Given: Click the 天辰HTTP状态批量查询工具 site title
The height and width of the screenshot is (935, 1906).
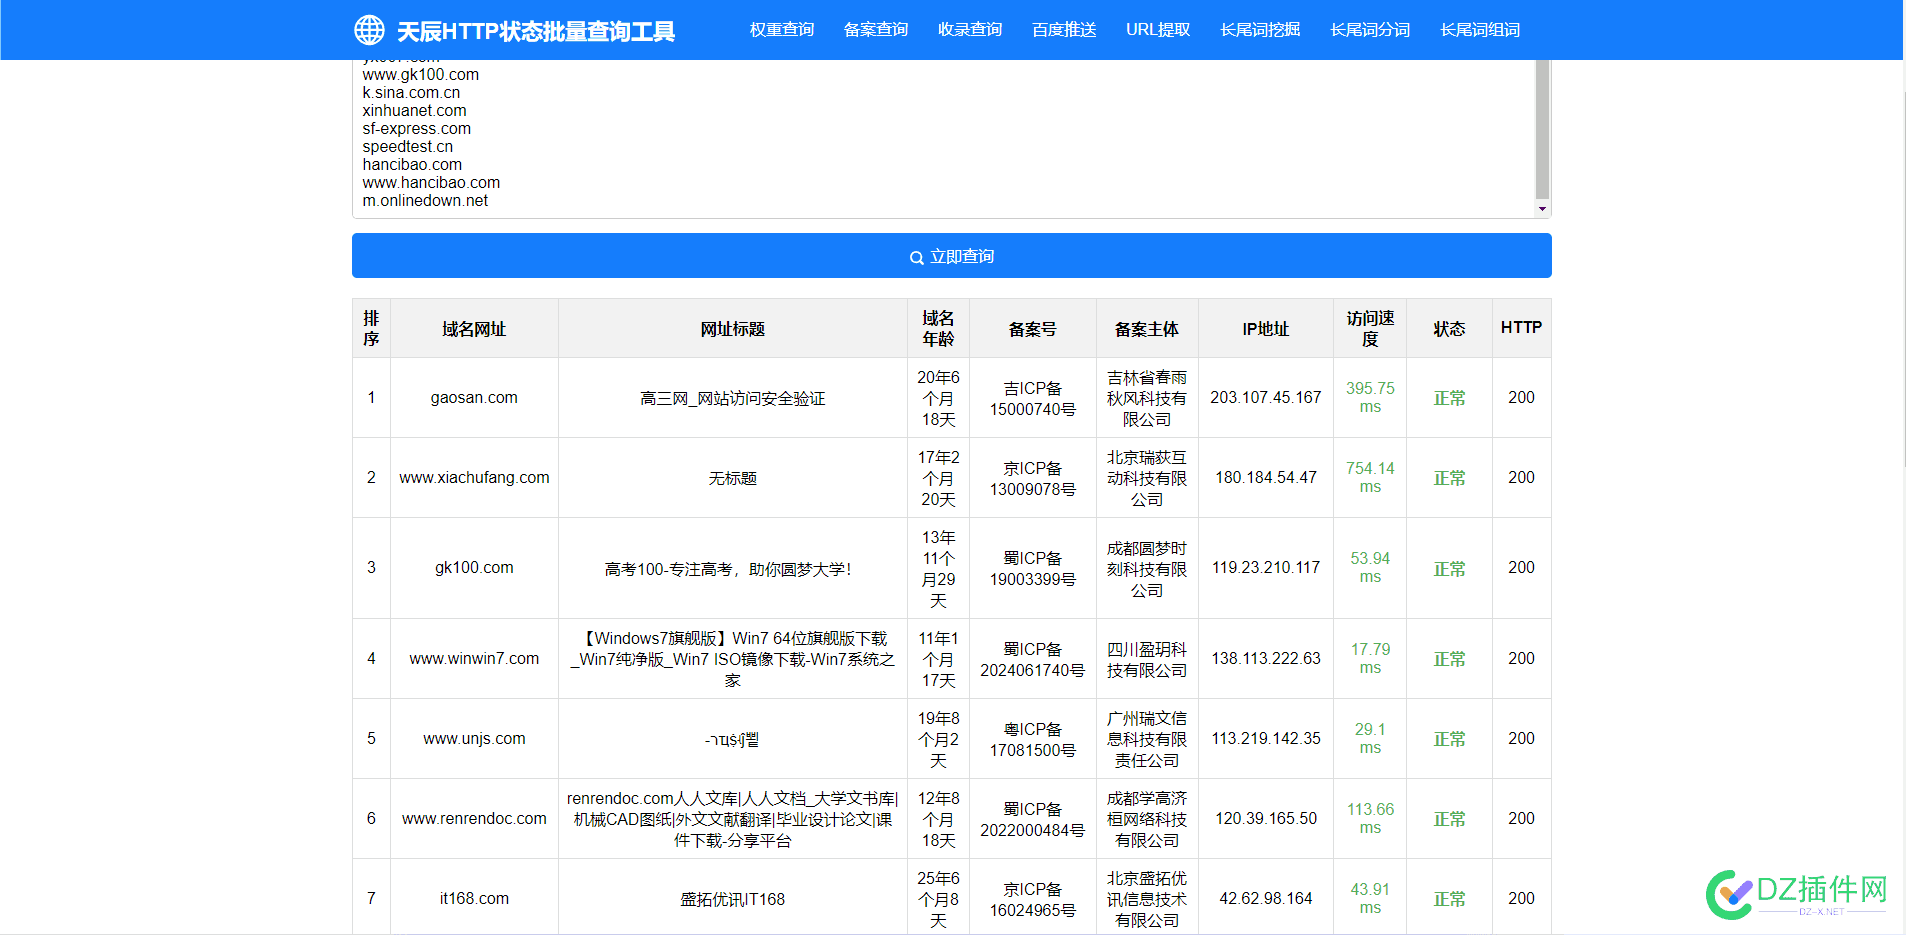Looking at the screenshot, I should [x=536, y=32].
